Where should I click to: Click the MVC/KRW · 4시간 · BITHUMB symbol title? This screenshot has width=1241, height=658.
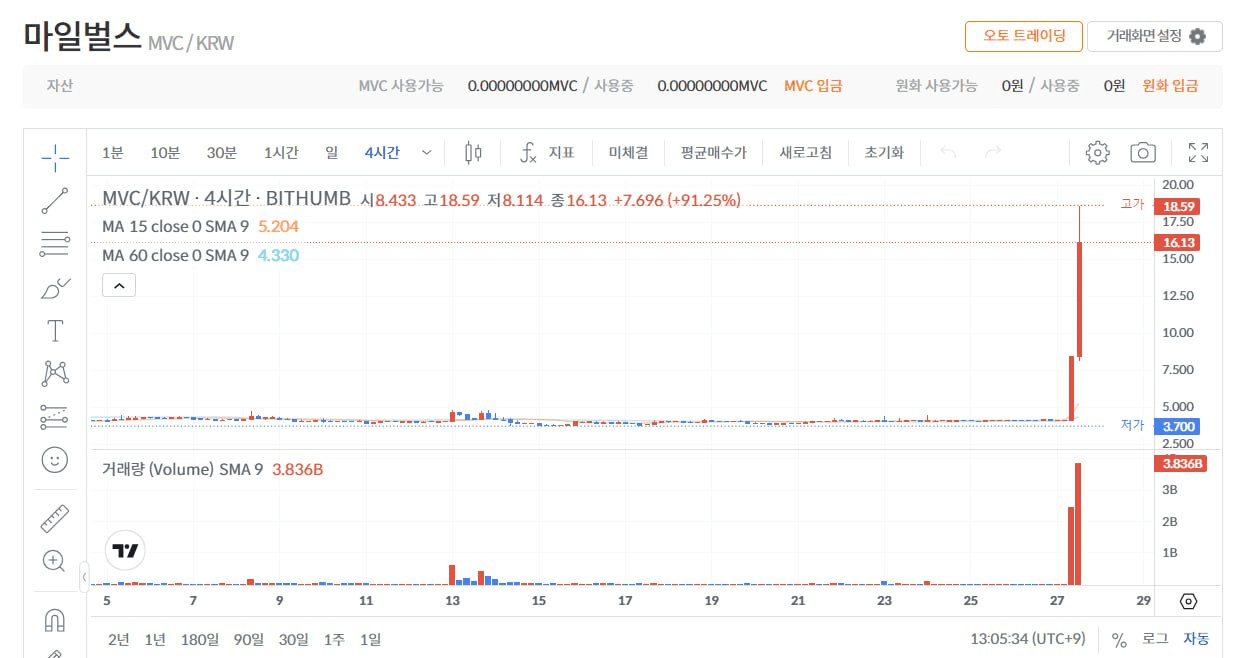click(226, 199)
